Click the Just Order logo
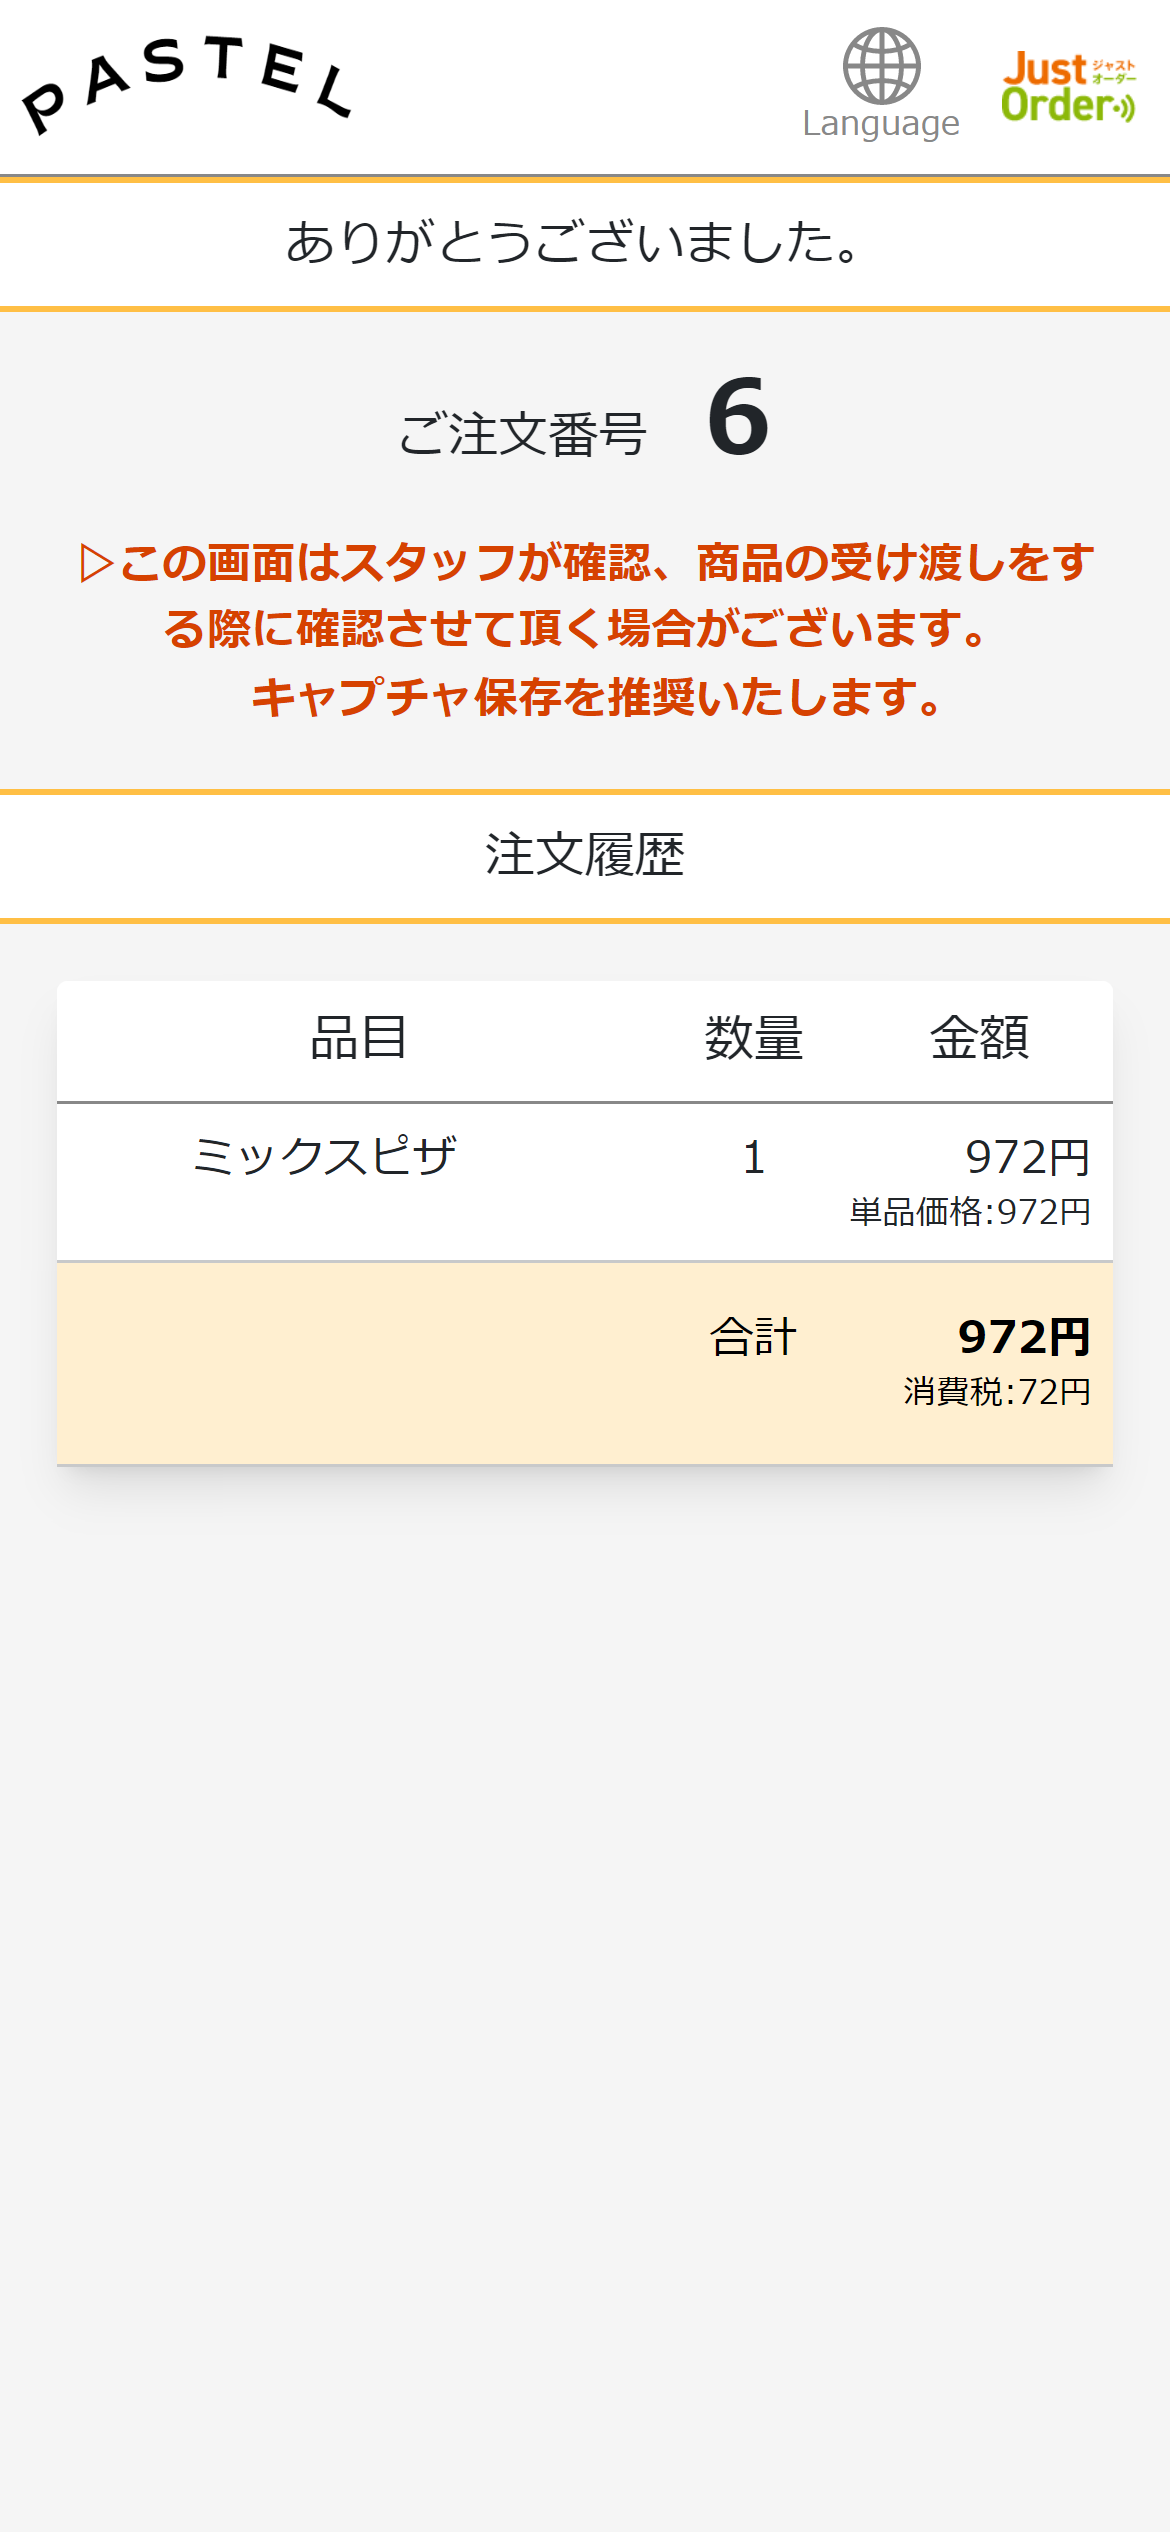The height and width of the screenshot is (2532, 1170). click(1068, 88)
